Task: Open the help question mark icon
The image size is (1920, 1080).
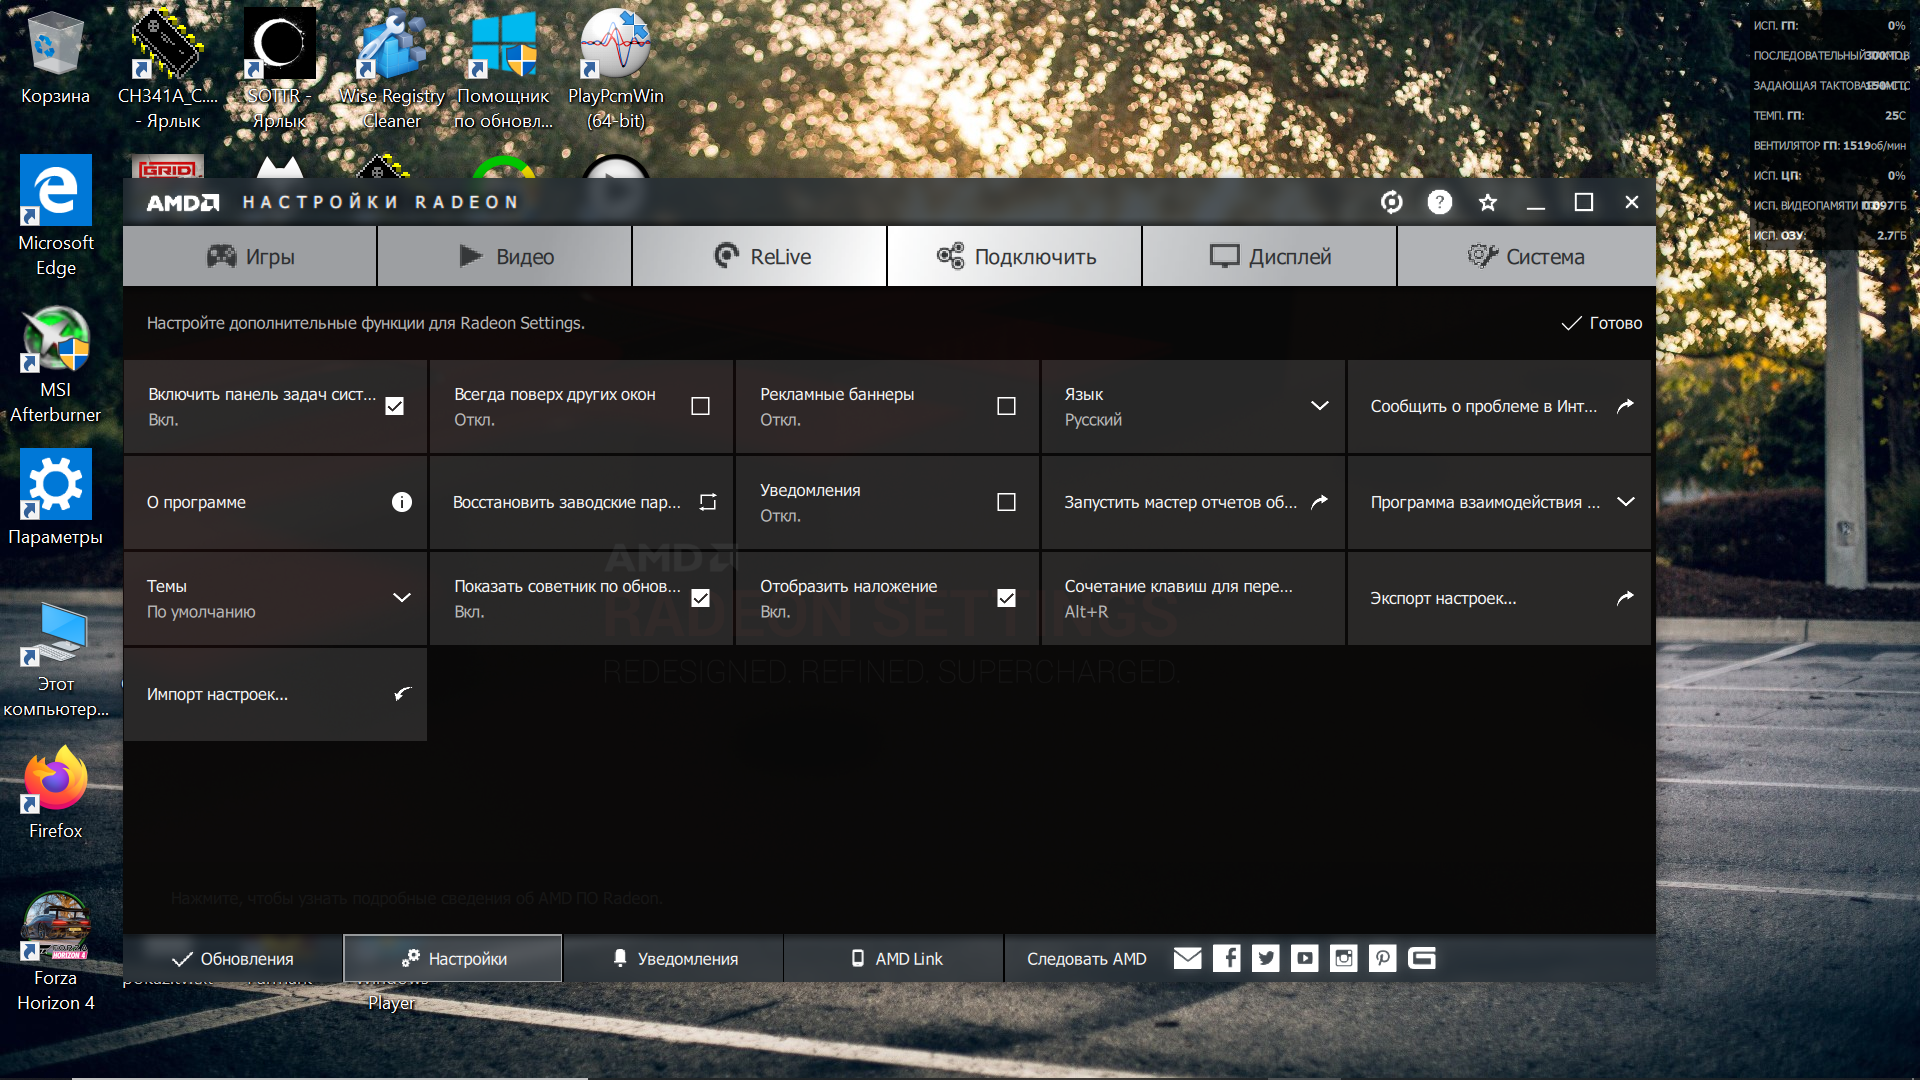Action: click(1439, 202)
